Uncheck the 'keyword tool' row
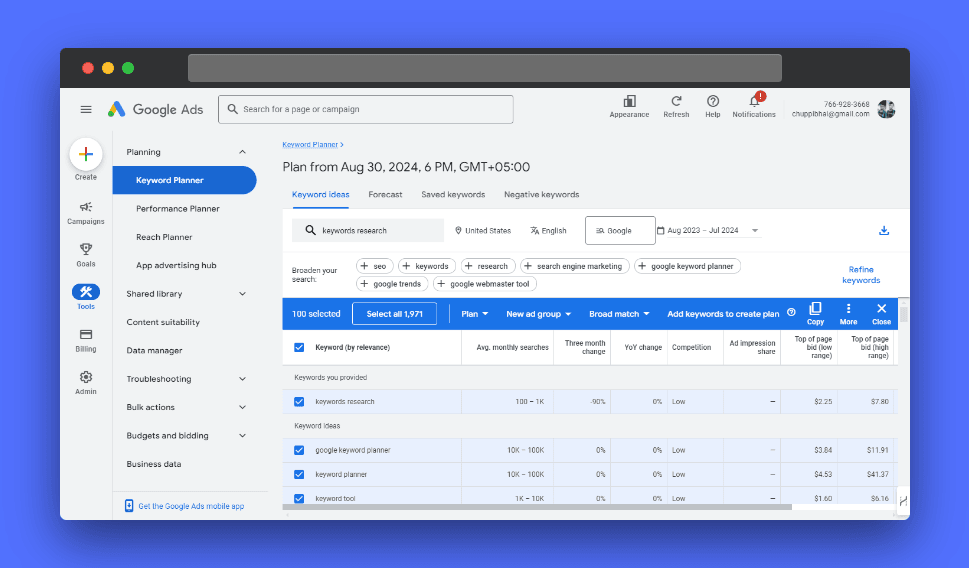The image size is (969, 568). coord(299,498)
